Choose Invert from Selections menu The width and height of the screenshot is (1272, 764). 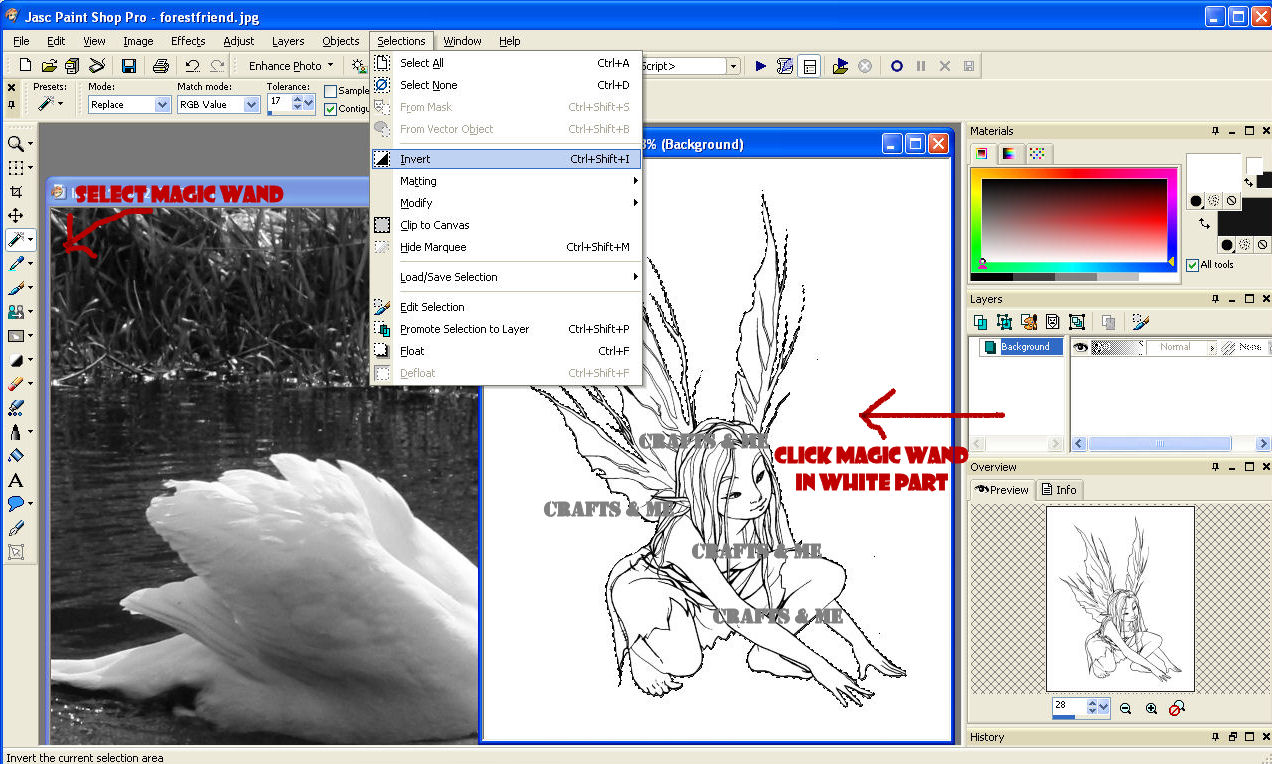tap(506, 159)
